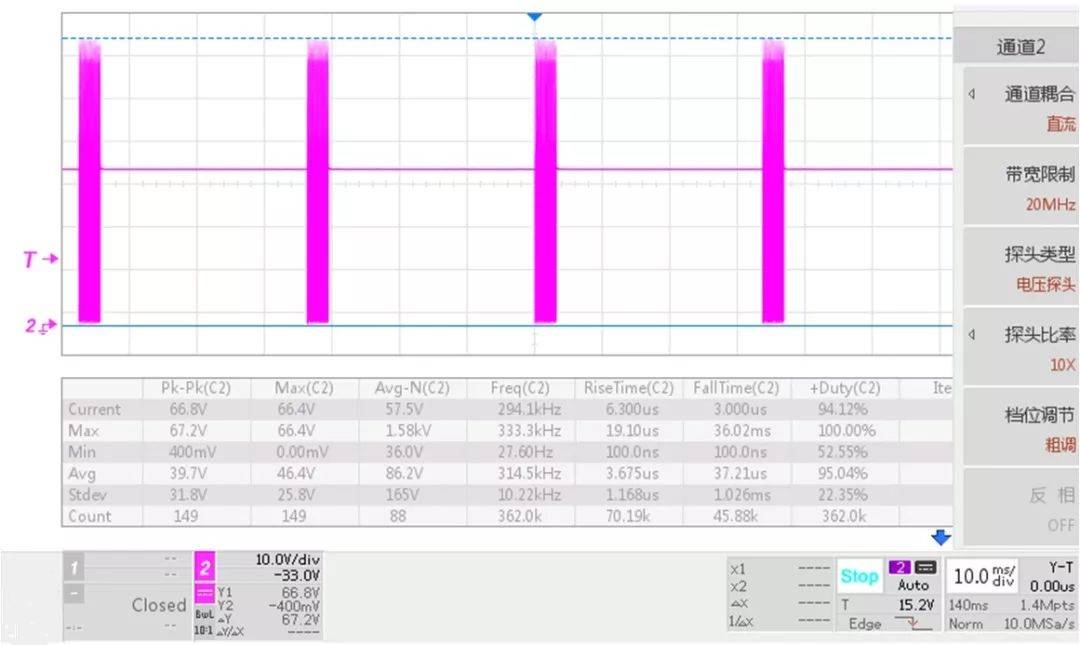
Task: Click the trigger source channel 2 badge
Action: [x=897, y=567]
